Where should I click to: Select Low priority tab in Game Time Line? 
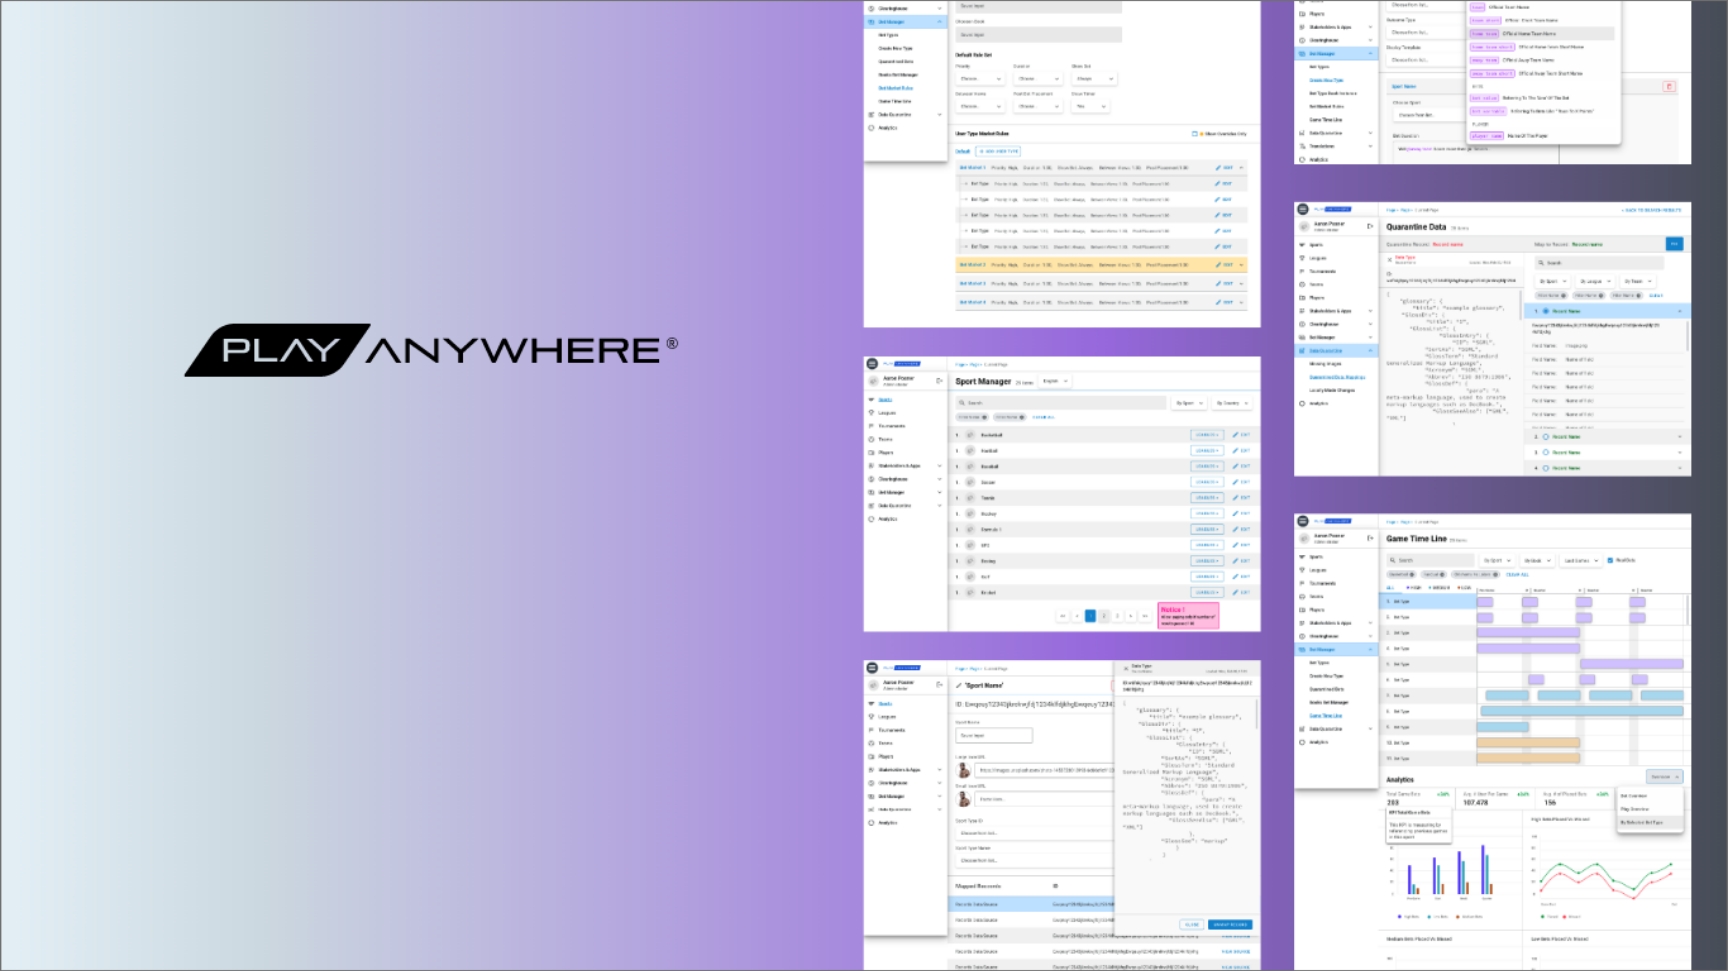(x=1463, y=588)
